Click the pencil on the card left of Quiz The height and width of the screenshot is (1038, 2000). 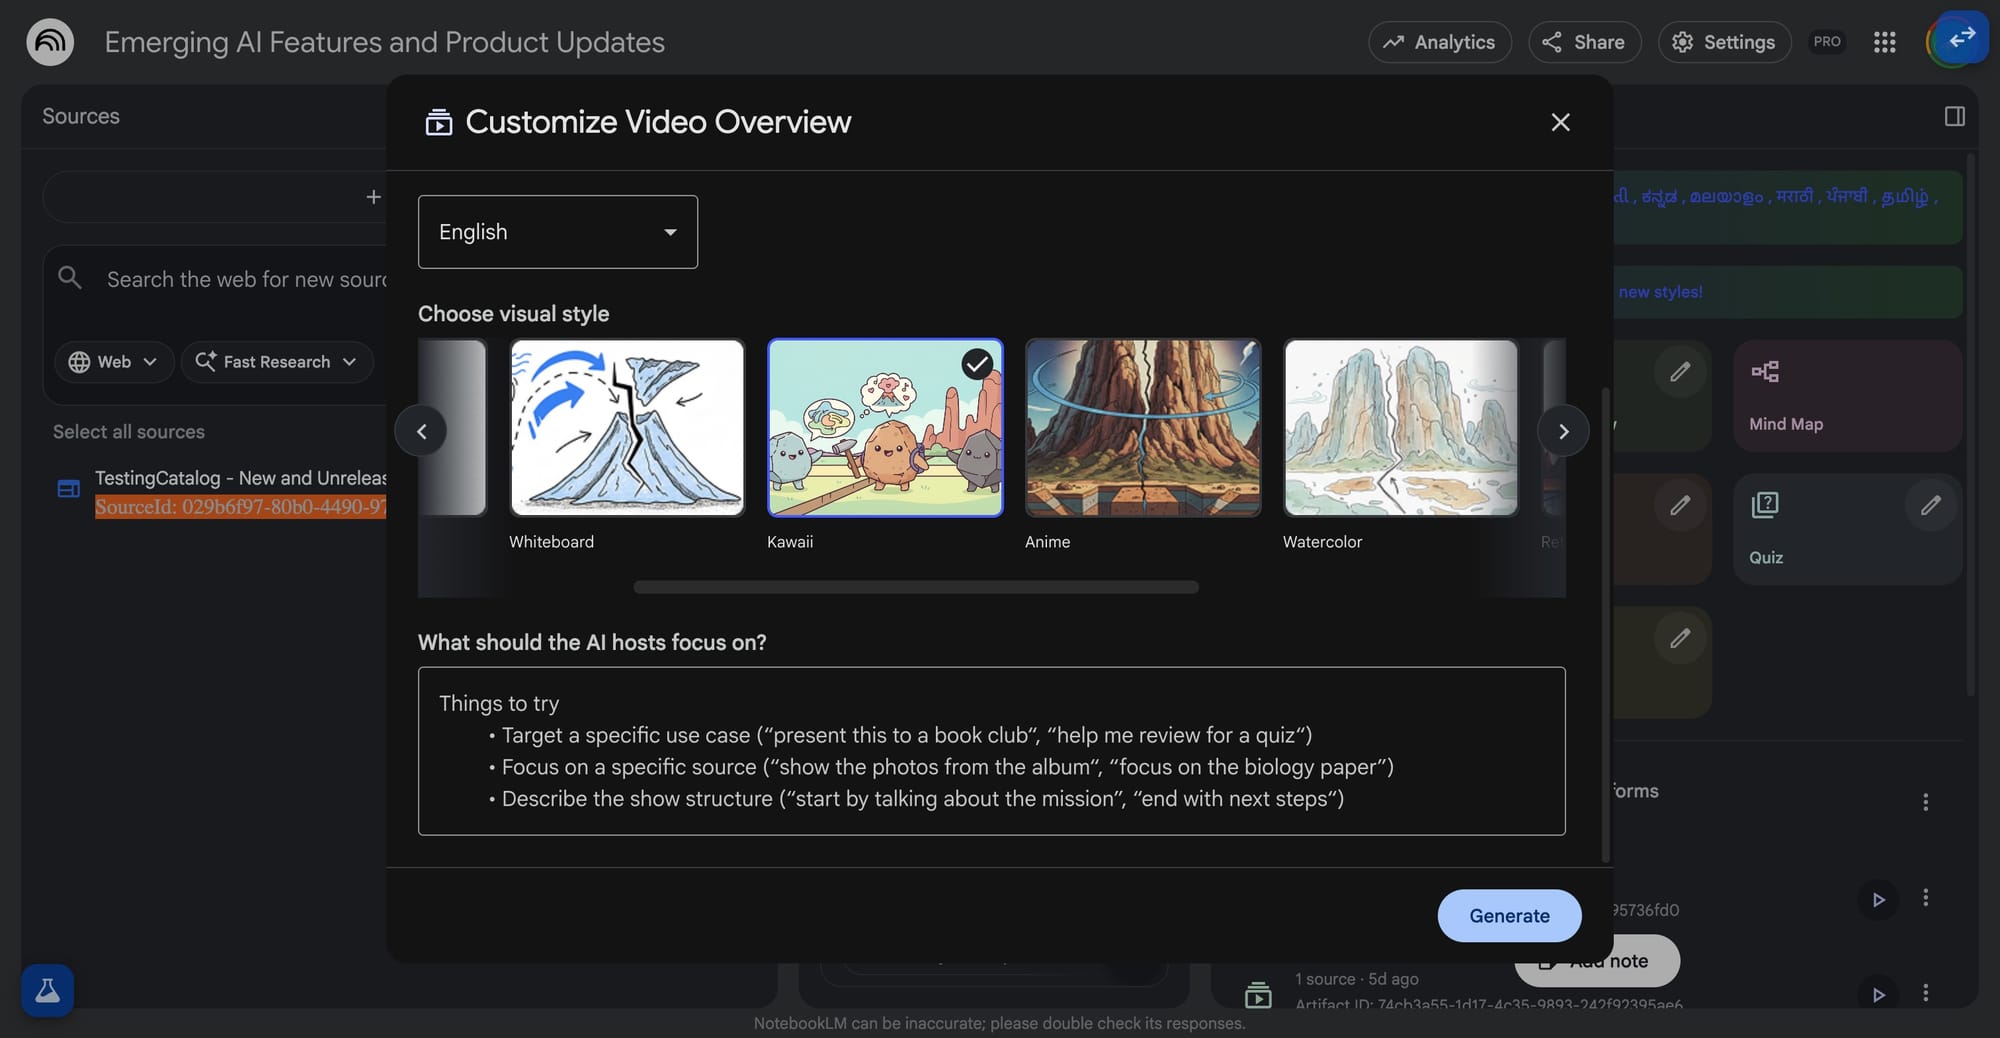[x=1680, y=505]
